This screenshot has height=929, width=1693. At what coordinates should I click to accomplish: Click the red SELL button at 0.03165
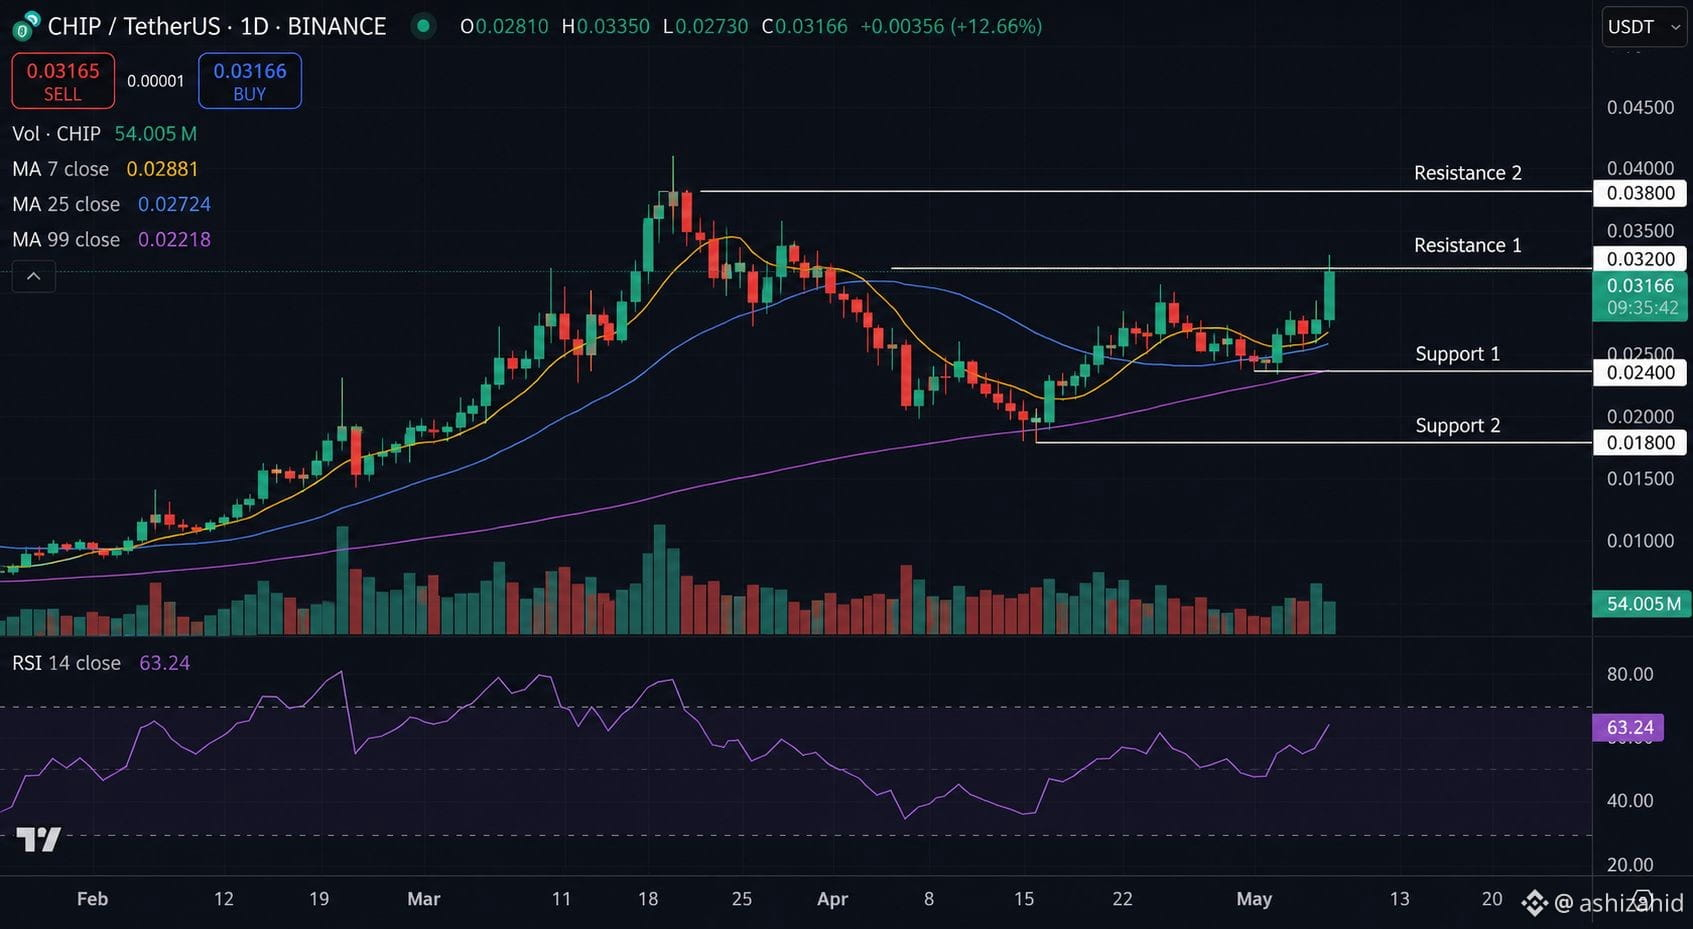(x=63, y=81)
